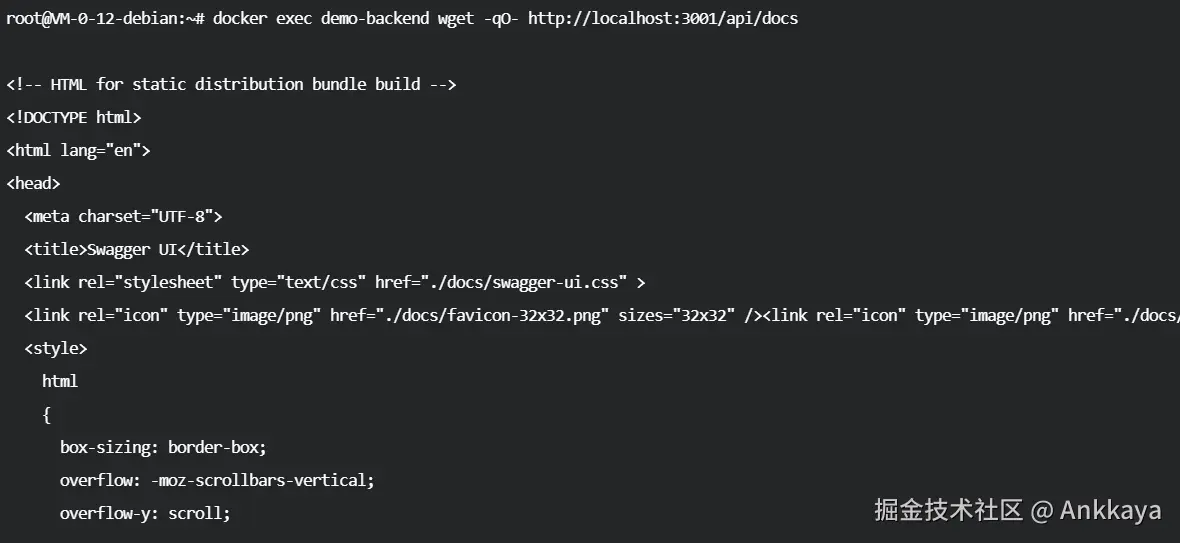Click the sizes="32x32" attribute
The height and width of the screenshot is (543, 1180).
676,315
